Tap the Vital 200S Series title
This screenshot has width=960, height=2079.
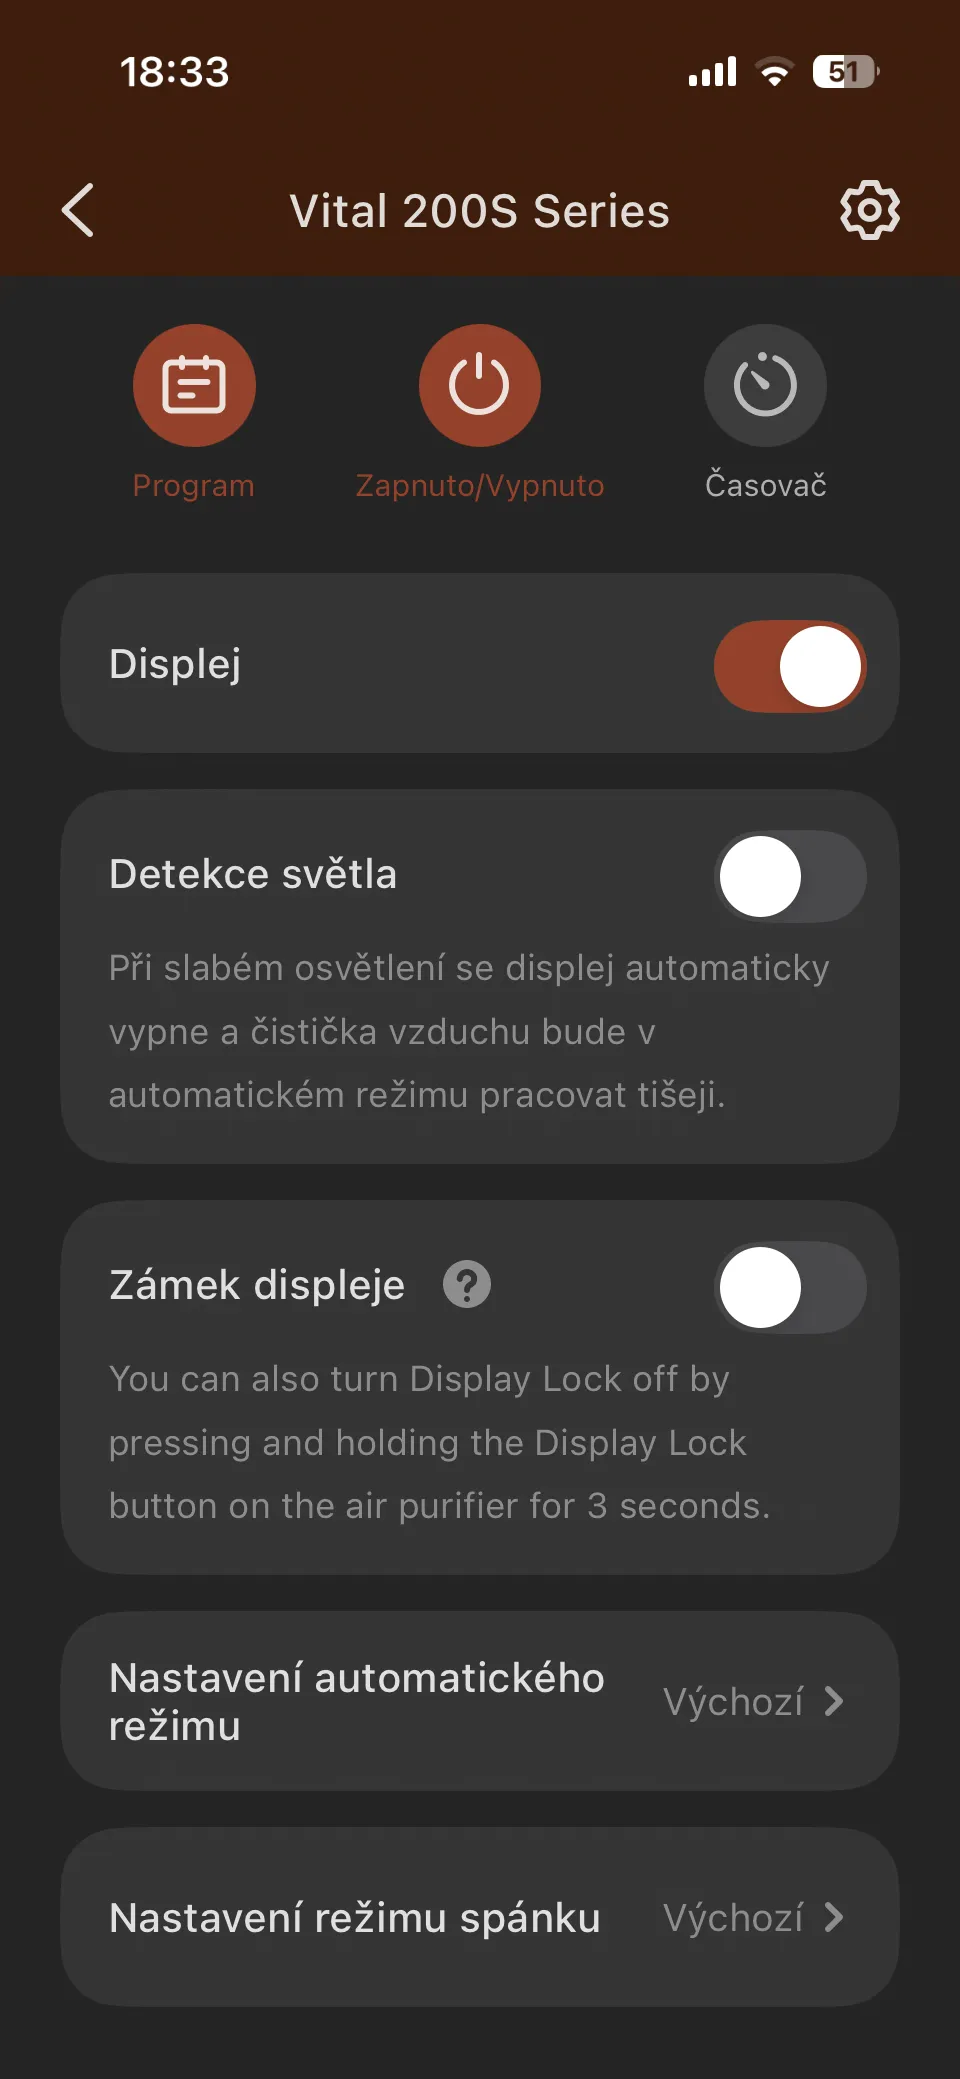480,211
